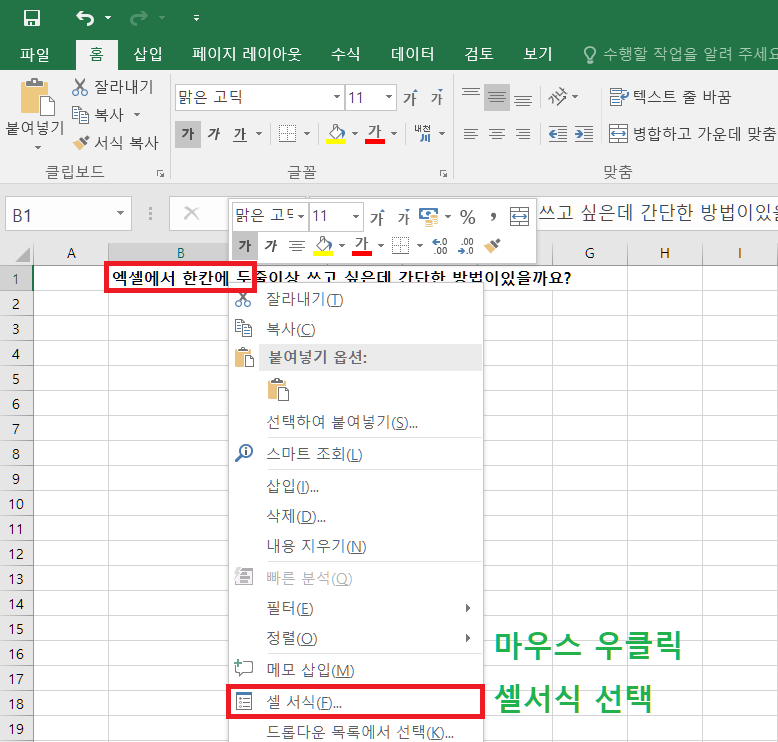Open the 글꼴 group dialog launcher
The width and height of the screenshot is (778, 742).
click(x=443, y=173)
